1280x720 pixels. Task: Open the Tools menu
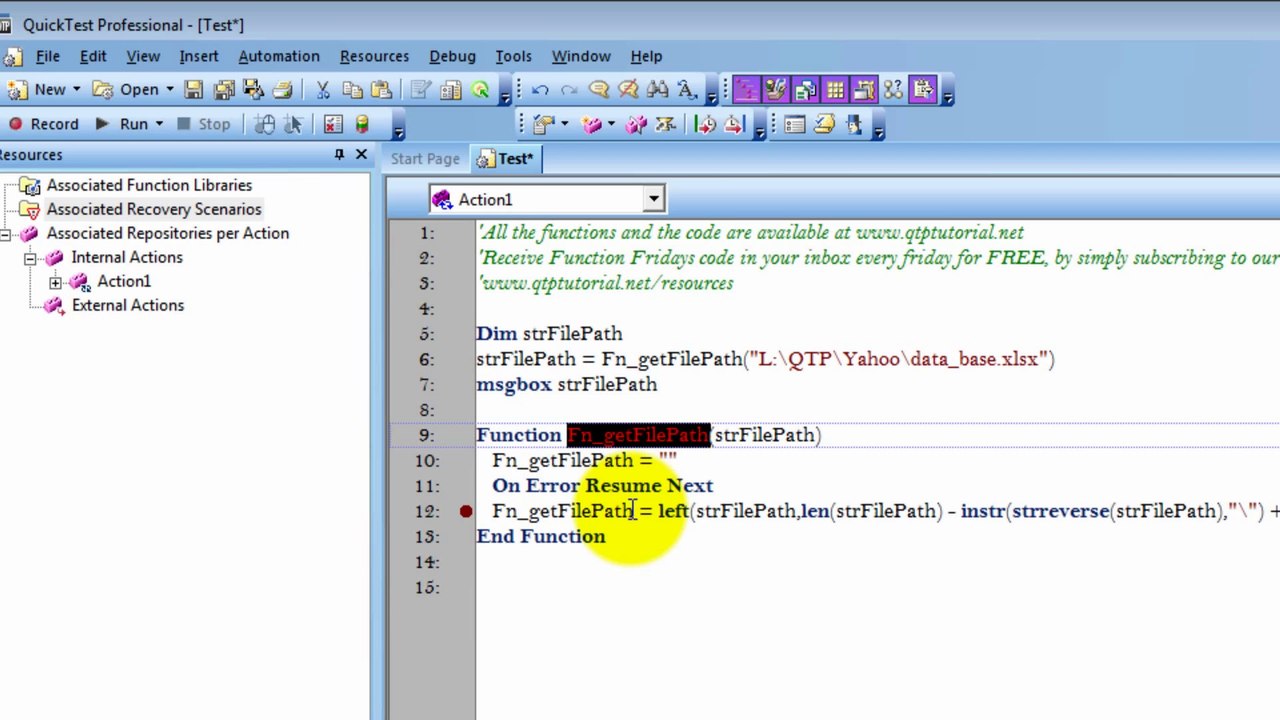coord(513,56)
